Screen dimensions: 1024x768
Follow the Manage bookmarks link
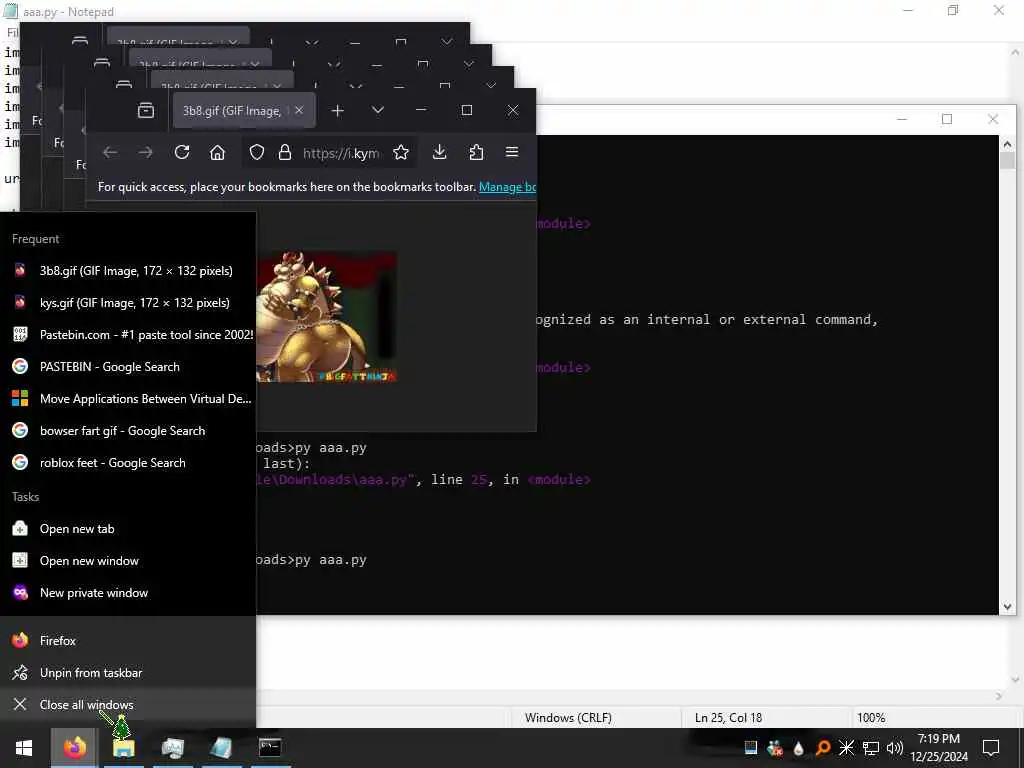coord(507,187)
